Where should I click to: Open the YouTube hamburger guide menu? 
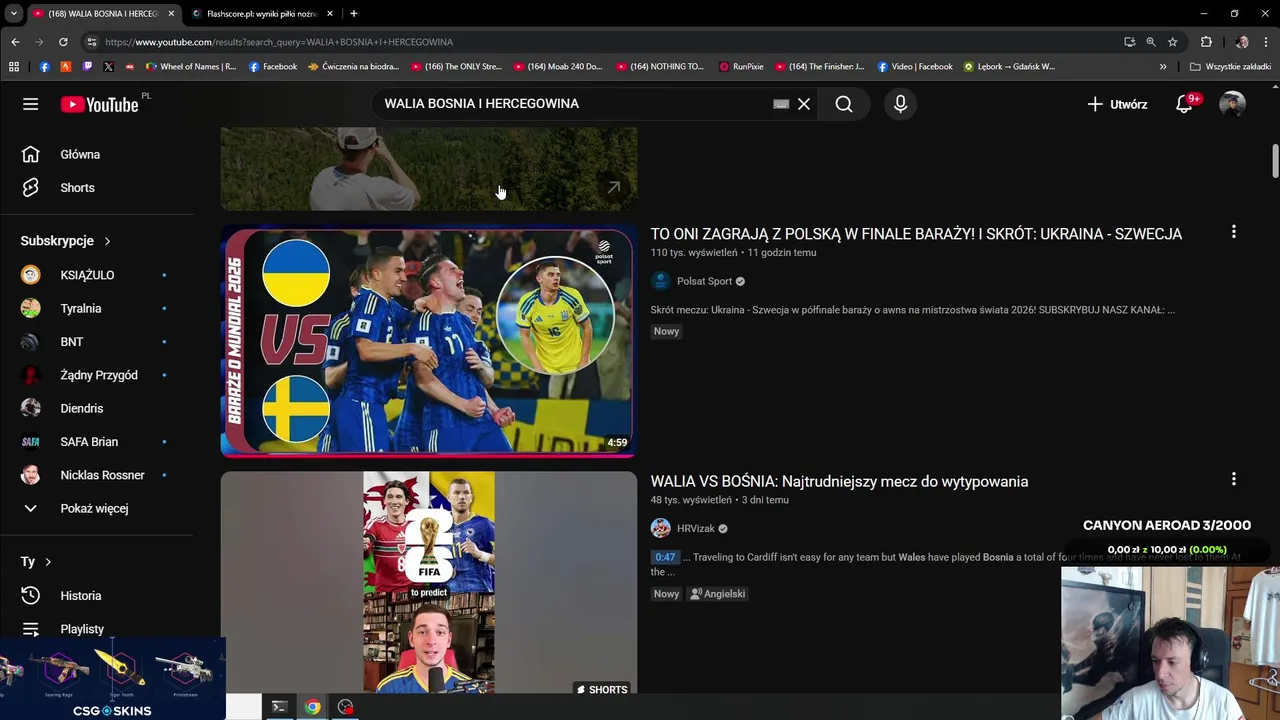(x=31, y=104)
